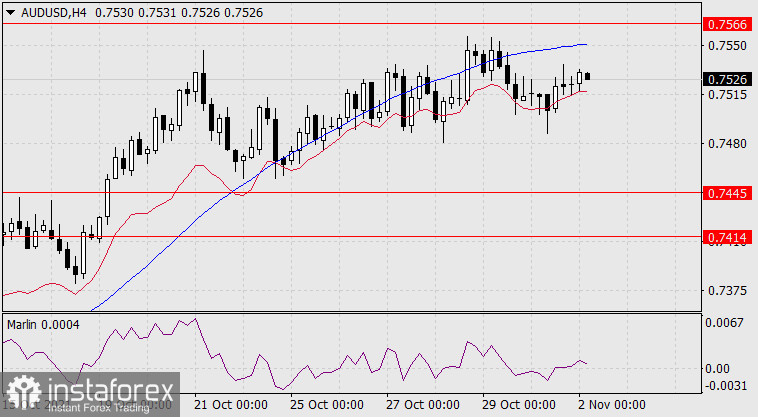Viewport: 758px width, 417px height.
Task: Click the OHLC price values in header
Action: tap(141, 10)
